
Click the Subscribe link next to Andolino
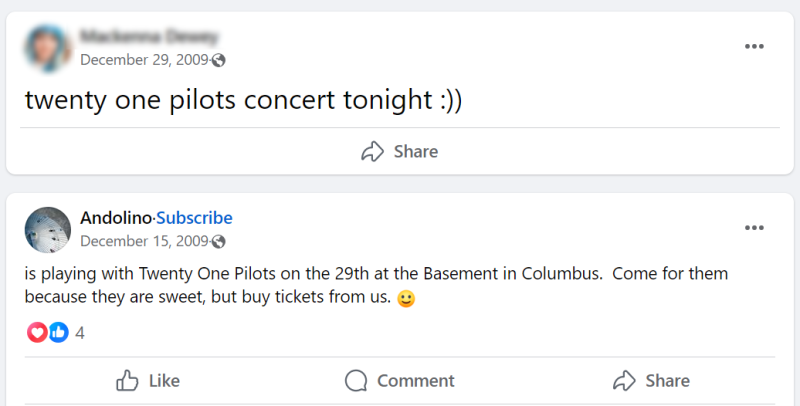pos(194,218)
